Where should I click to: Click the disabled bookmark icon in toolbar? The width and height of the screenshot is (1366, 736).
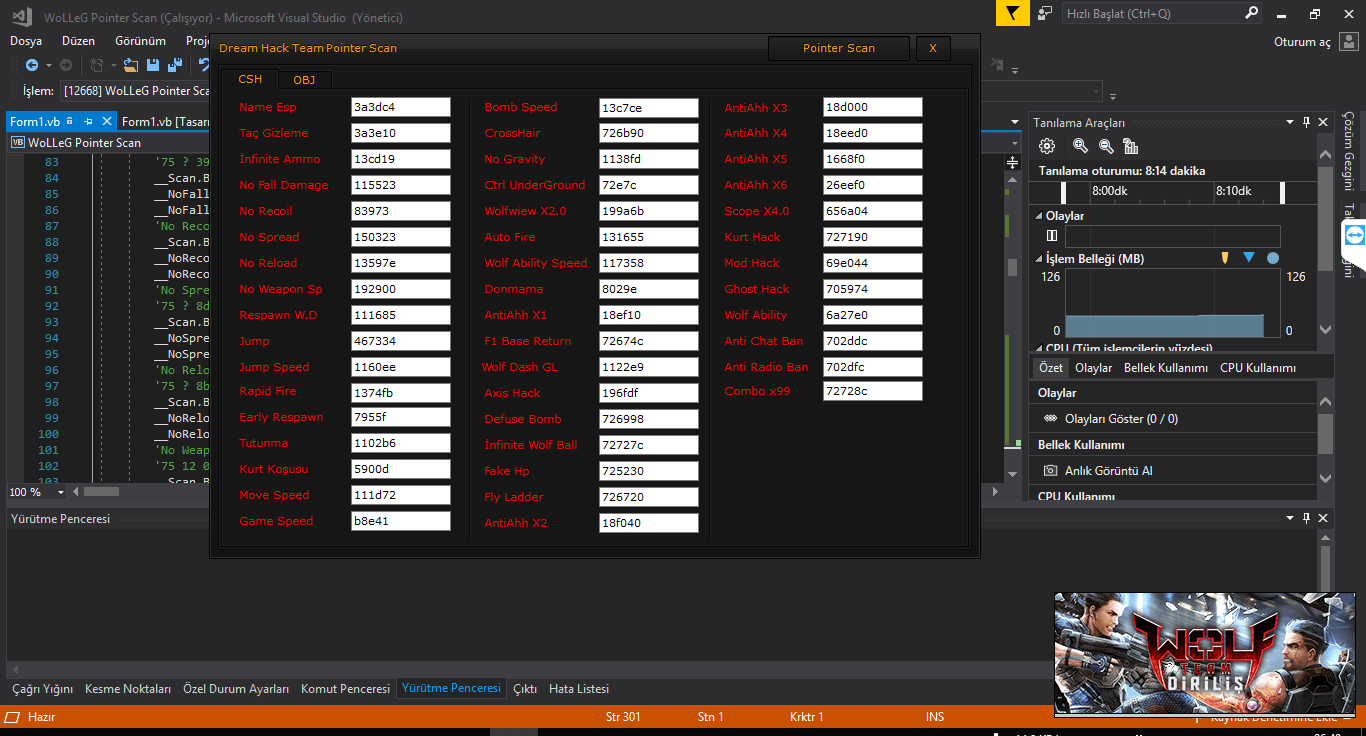coord(998,65)
